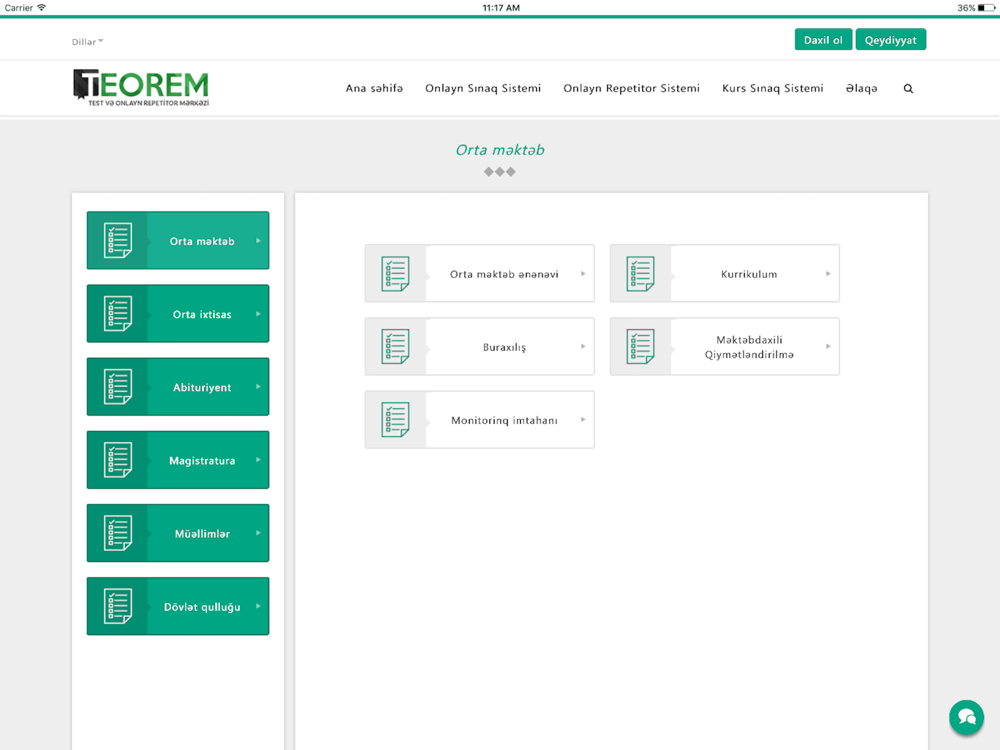Expand arrow on Müəllimlər sidebar item
The image size is (1000, 750).
pos(258,533)
